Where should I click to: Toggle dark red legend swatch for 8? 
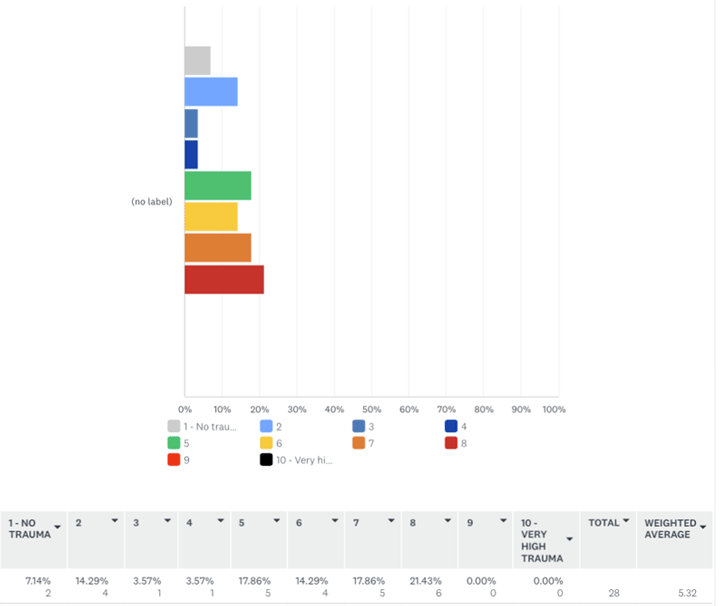tap(451, 443)
